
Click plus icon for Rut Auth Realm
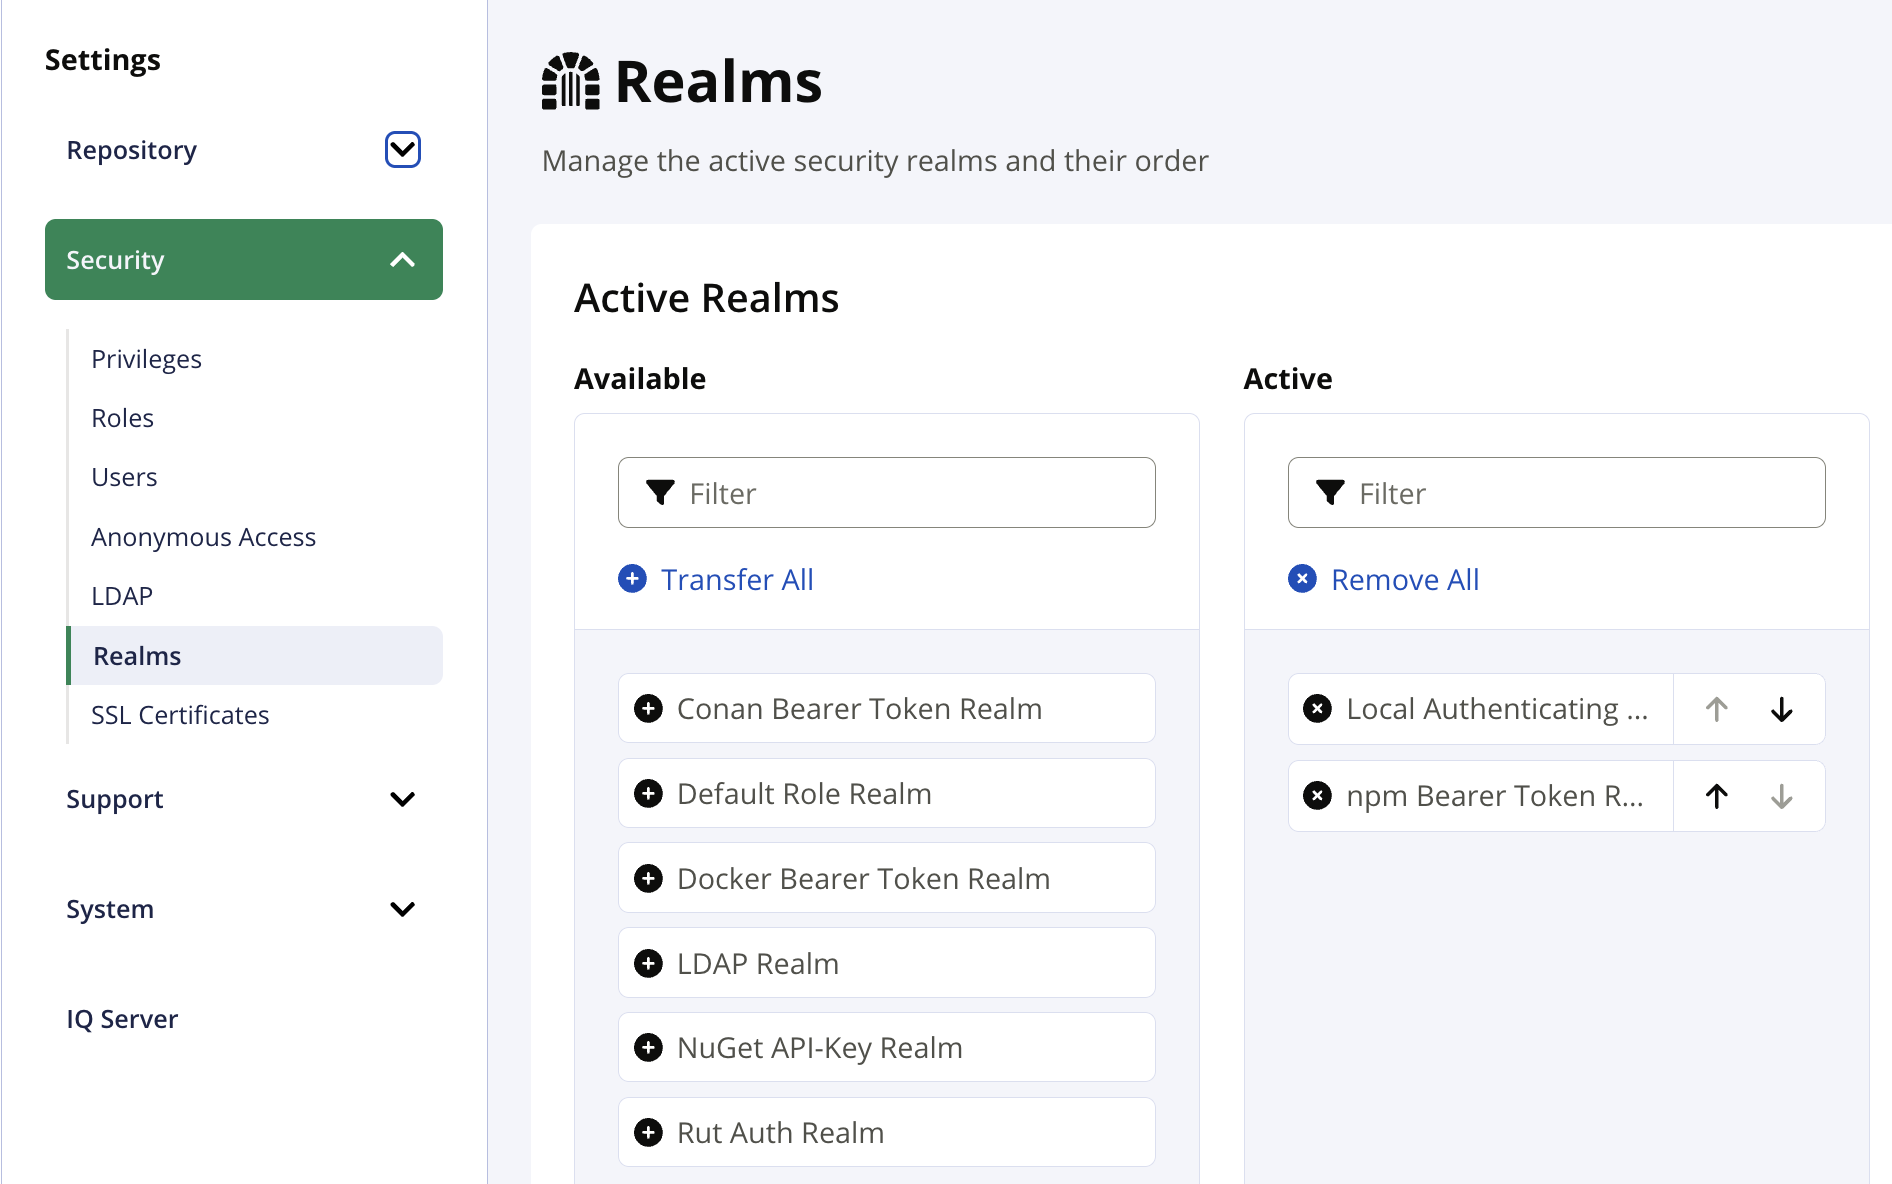[x=649, y=1133]
